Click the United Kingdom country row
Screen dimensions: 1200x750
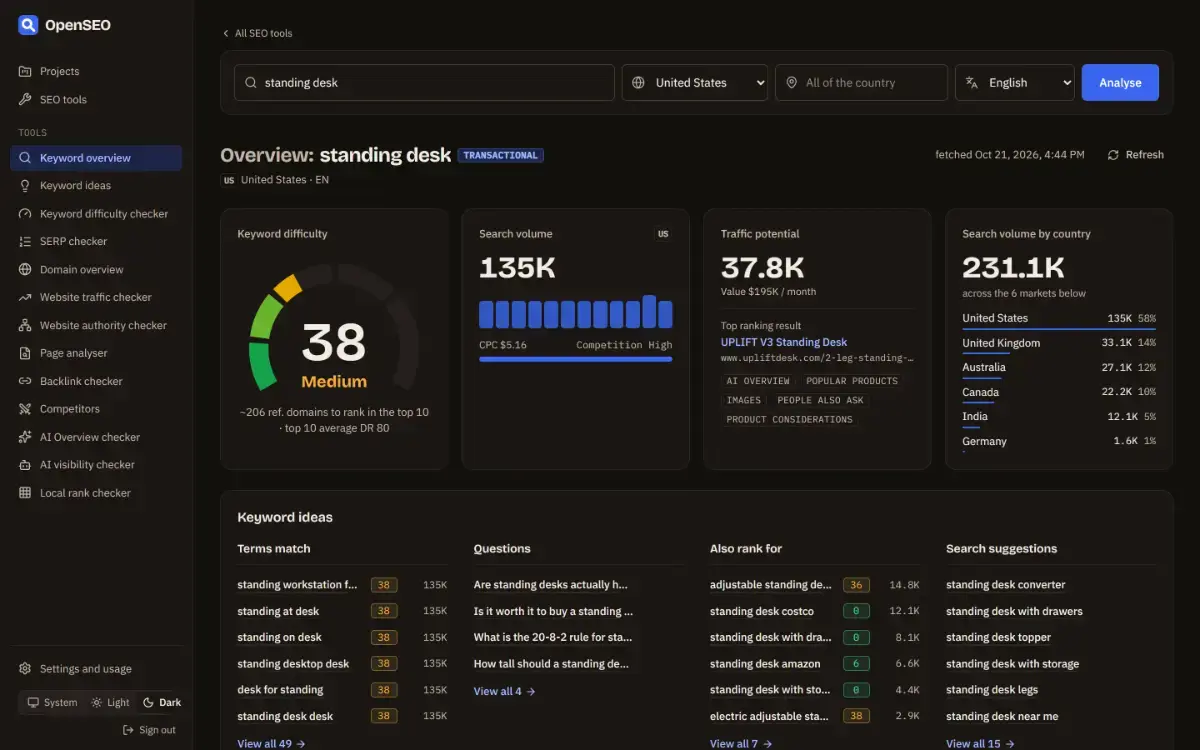coord(1059,343)
